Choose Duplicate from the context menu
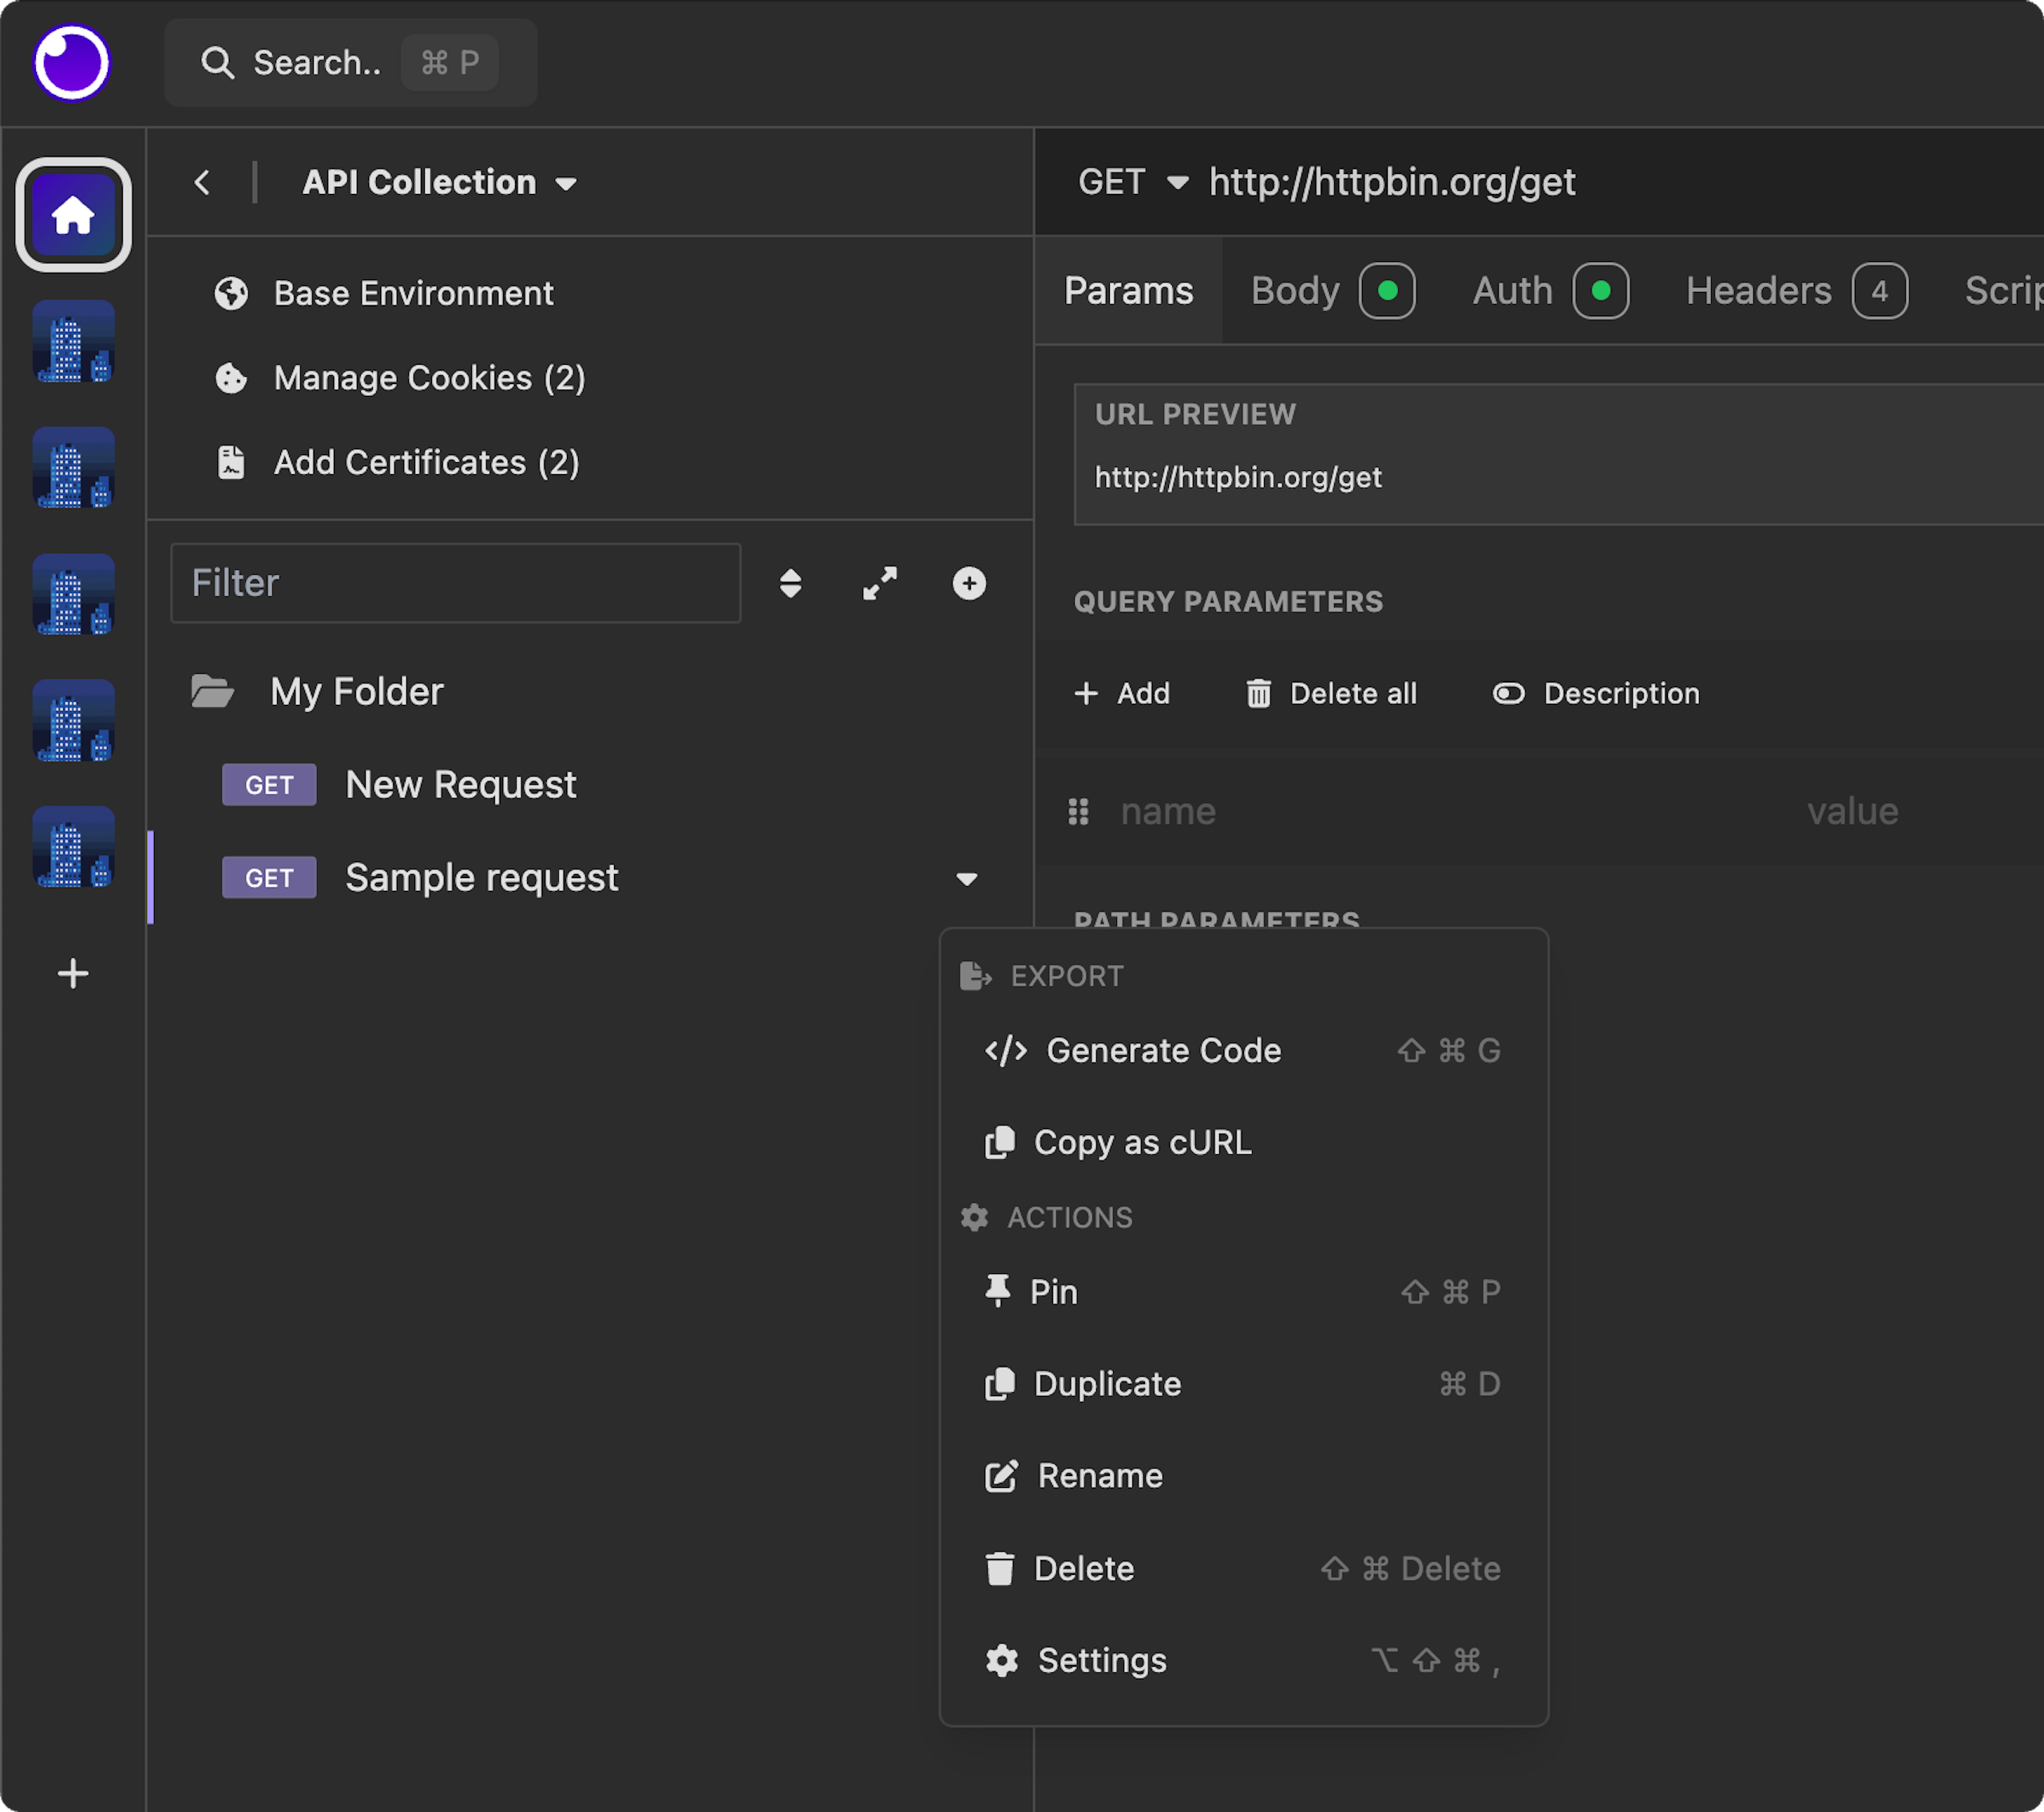The height and width of the screenshot is (1812, 2044). [x=1107, y=1384]
